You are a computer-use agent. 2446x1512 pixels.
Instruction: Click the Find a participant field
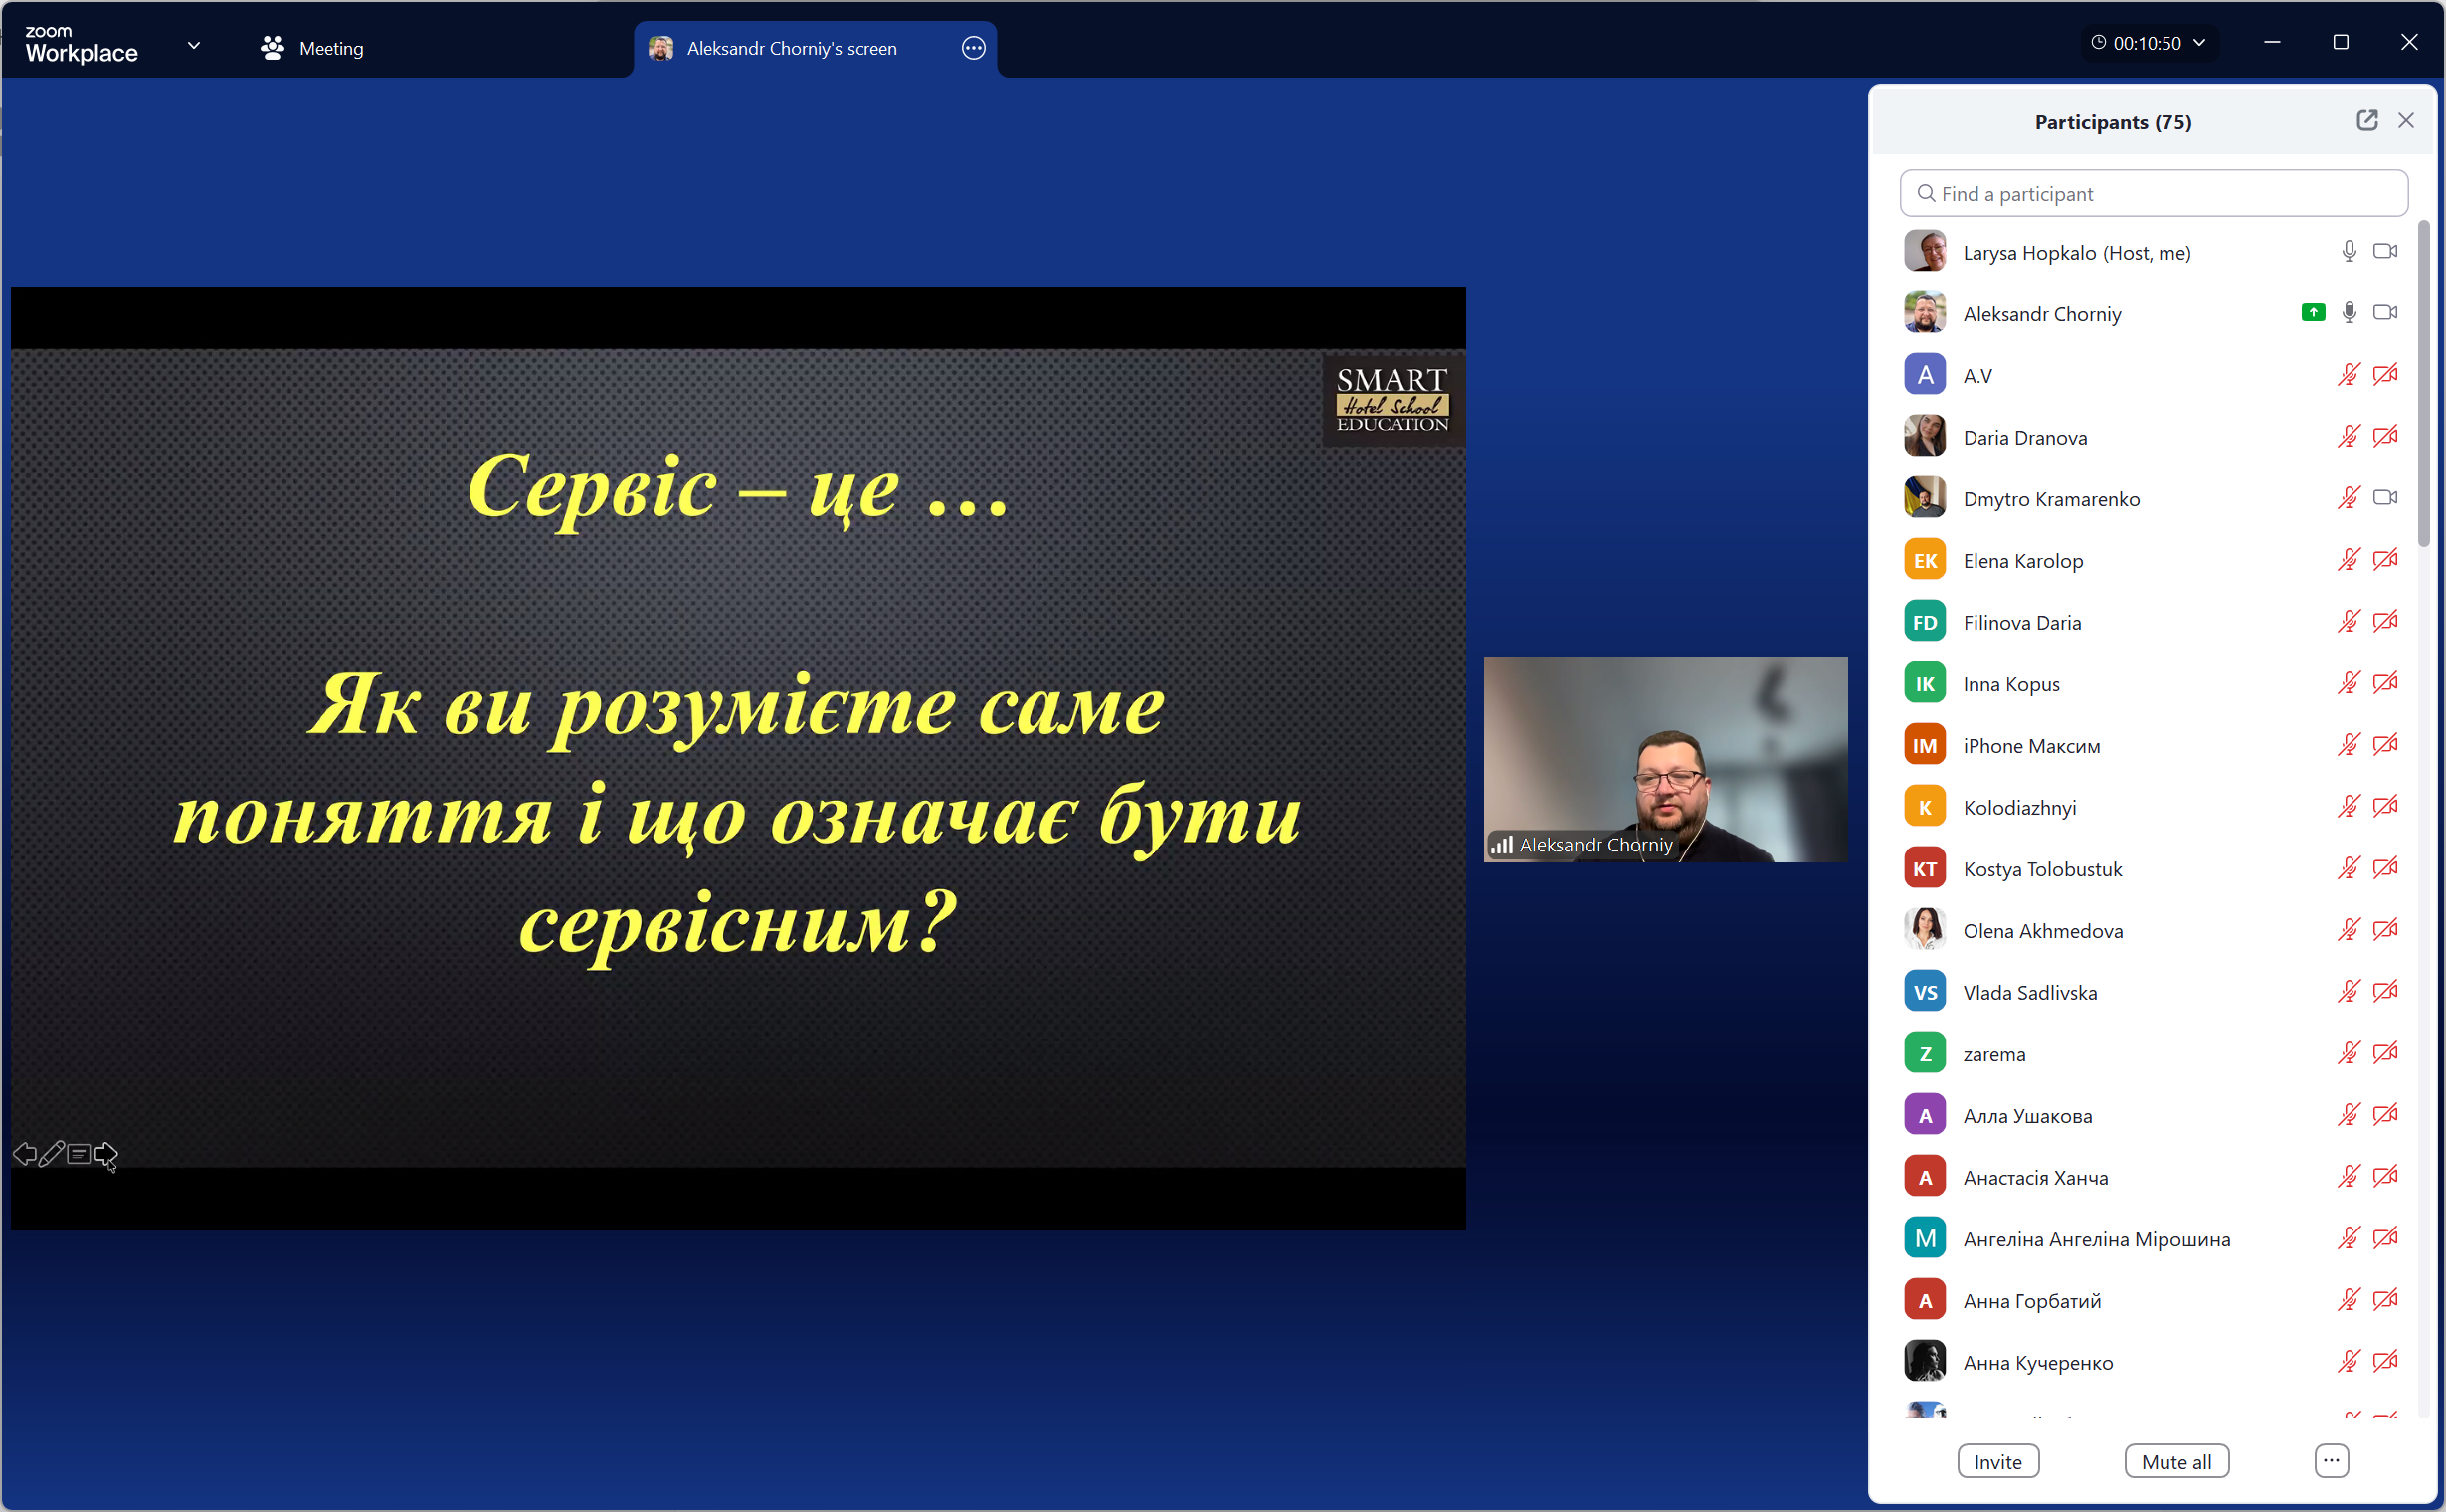2153,194
